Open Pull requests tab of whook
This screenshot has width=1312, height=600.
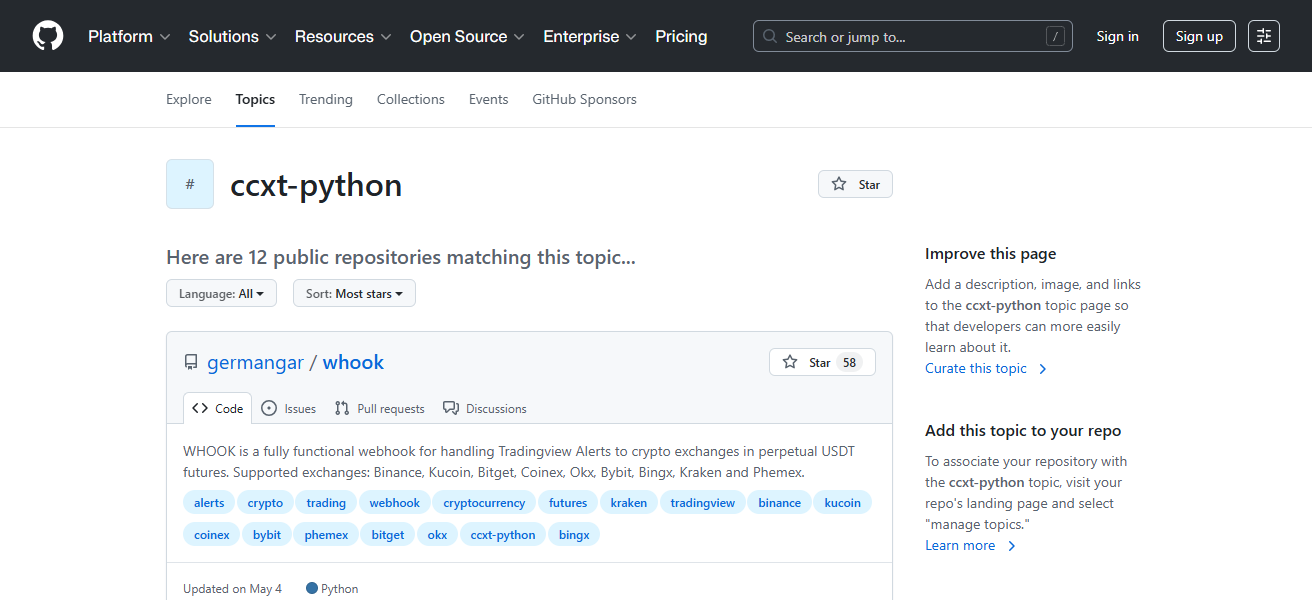(x=380, y=408)
